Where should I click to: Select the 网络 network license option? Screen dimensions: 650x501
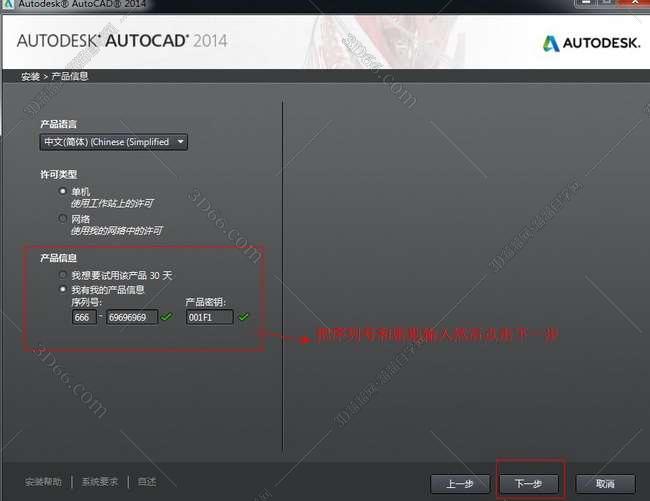click(64, 218)
